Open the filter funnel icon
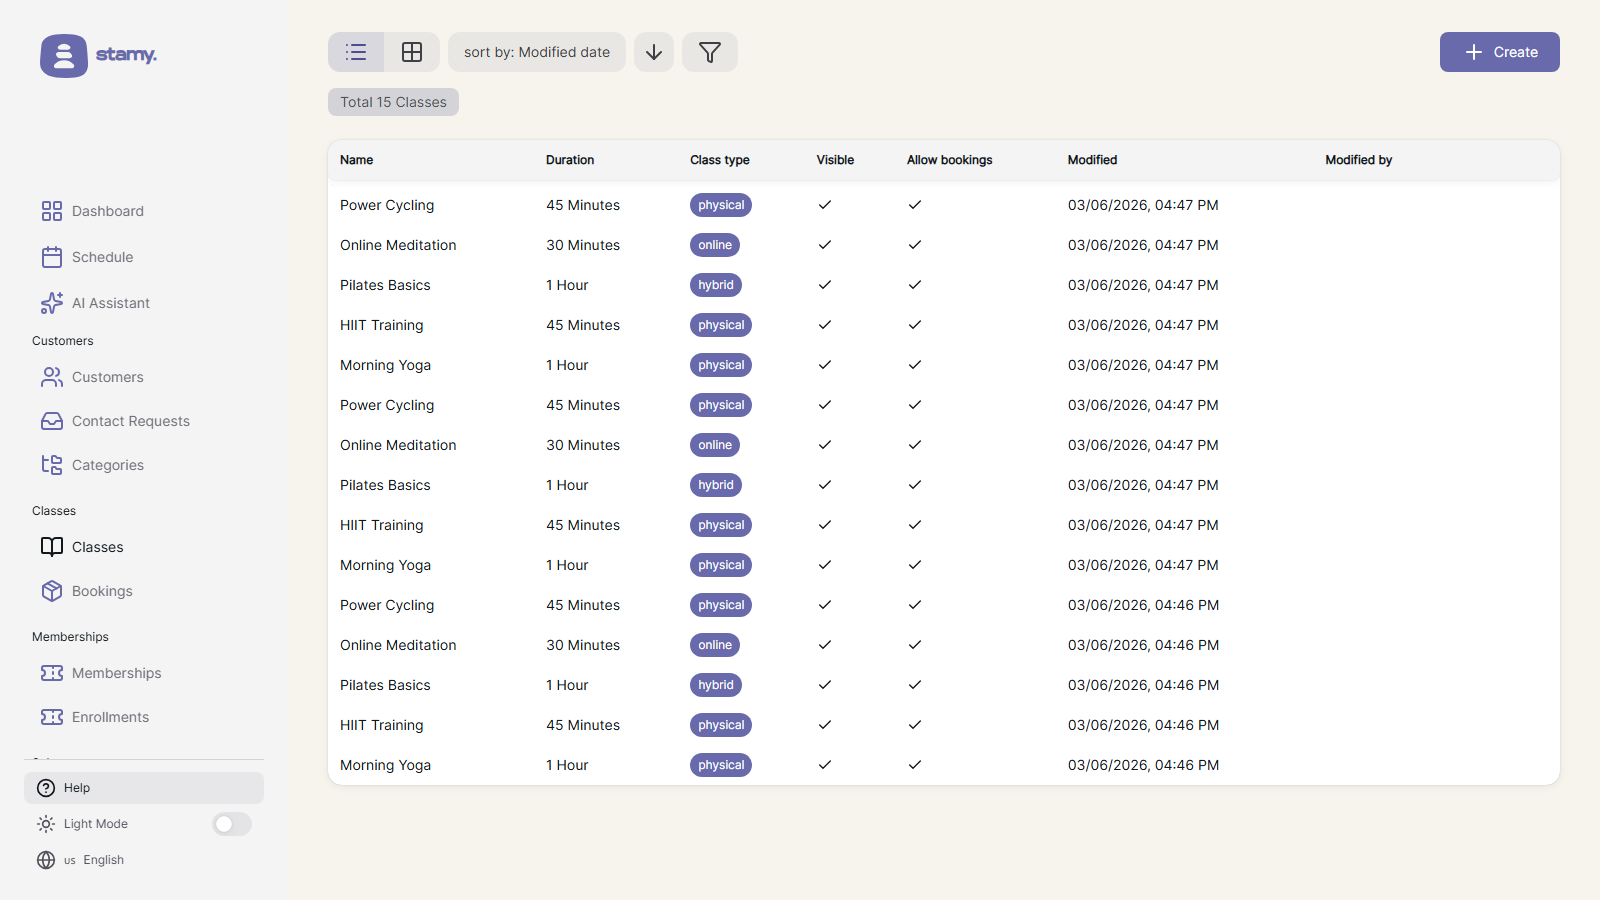1600x900 pixels. click(x=710, y=52)
